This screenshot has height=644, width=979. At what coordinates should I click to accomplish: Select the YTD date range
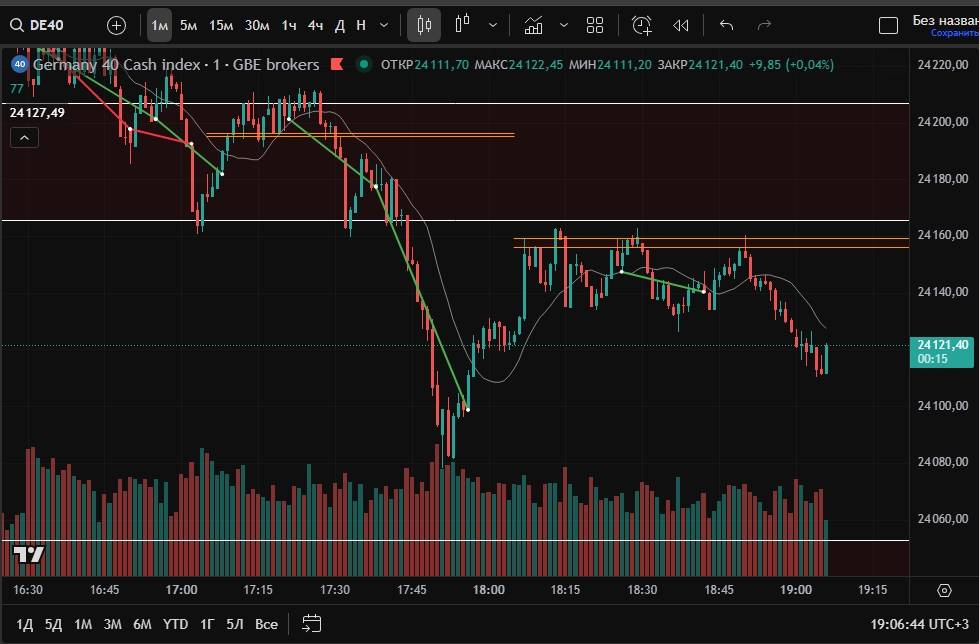(176, 624)
